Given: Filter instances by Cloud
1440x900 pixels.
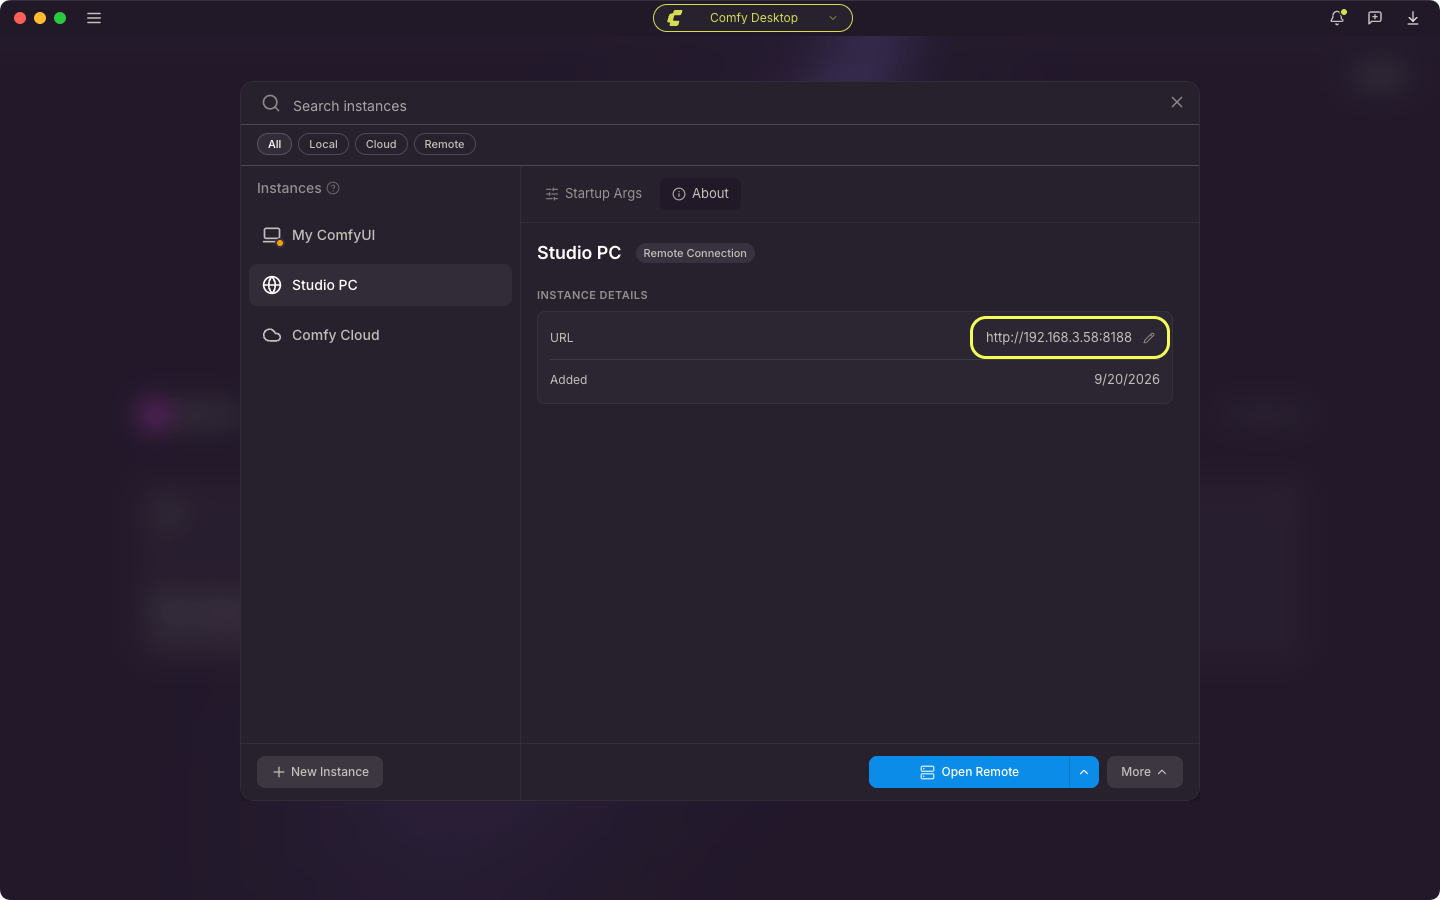Looking at the screenshot, I should click(x=381, y=144).
